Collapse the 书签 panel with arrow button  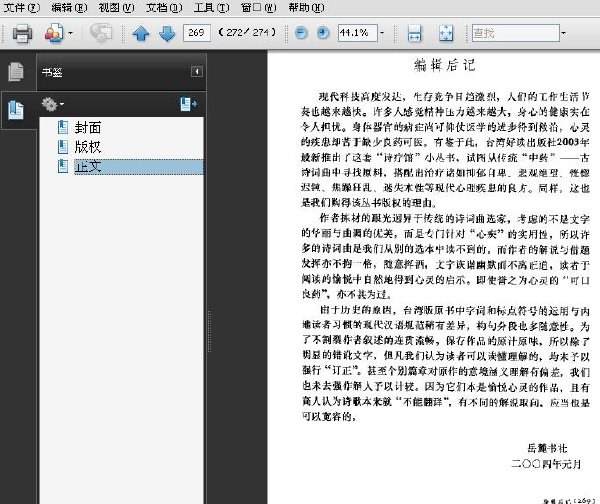(197, 72)
